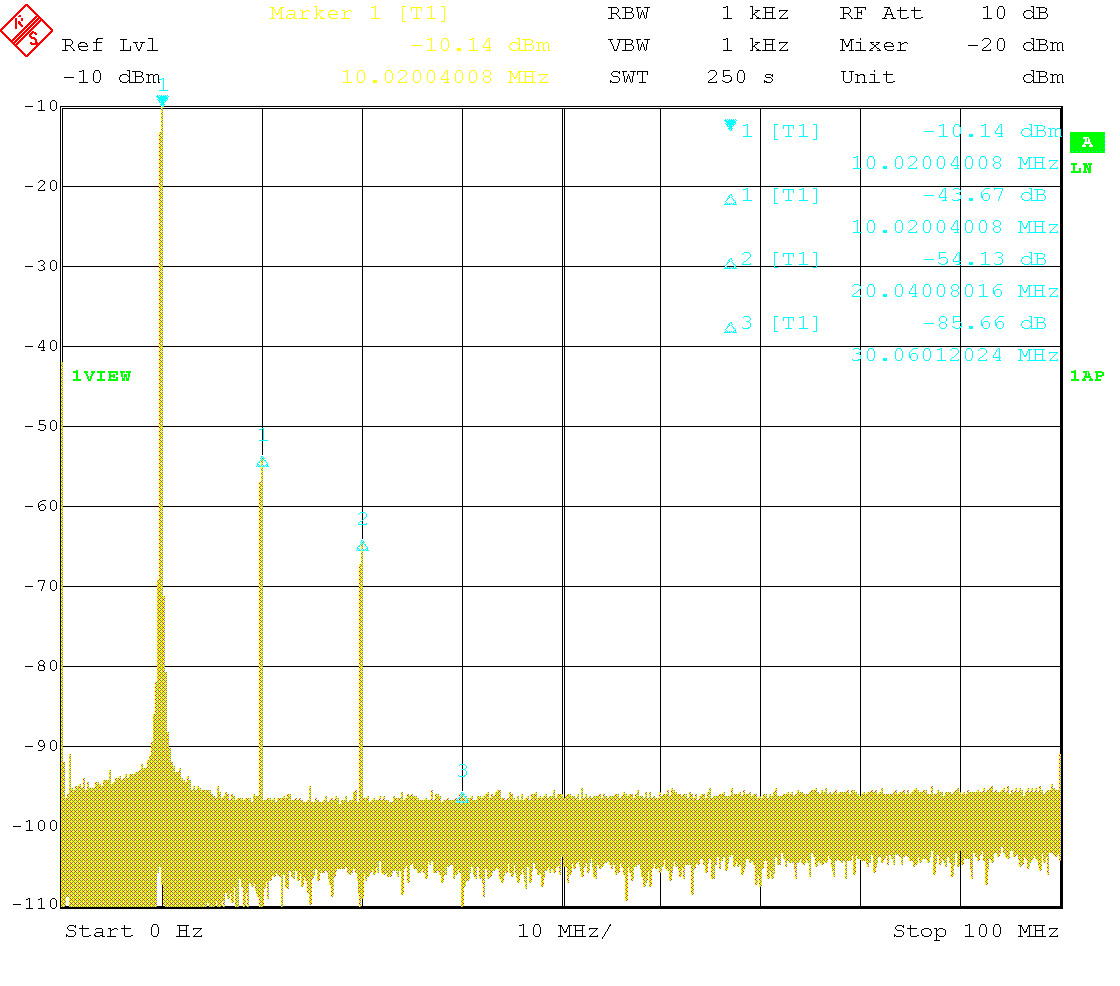
Task: Click the -54.13 dB delta value
Action: pos(984,259)
